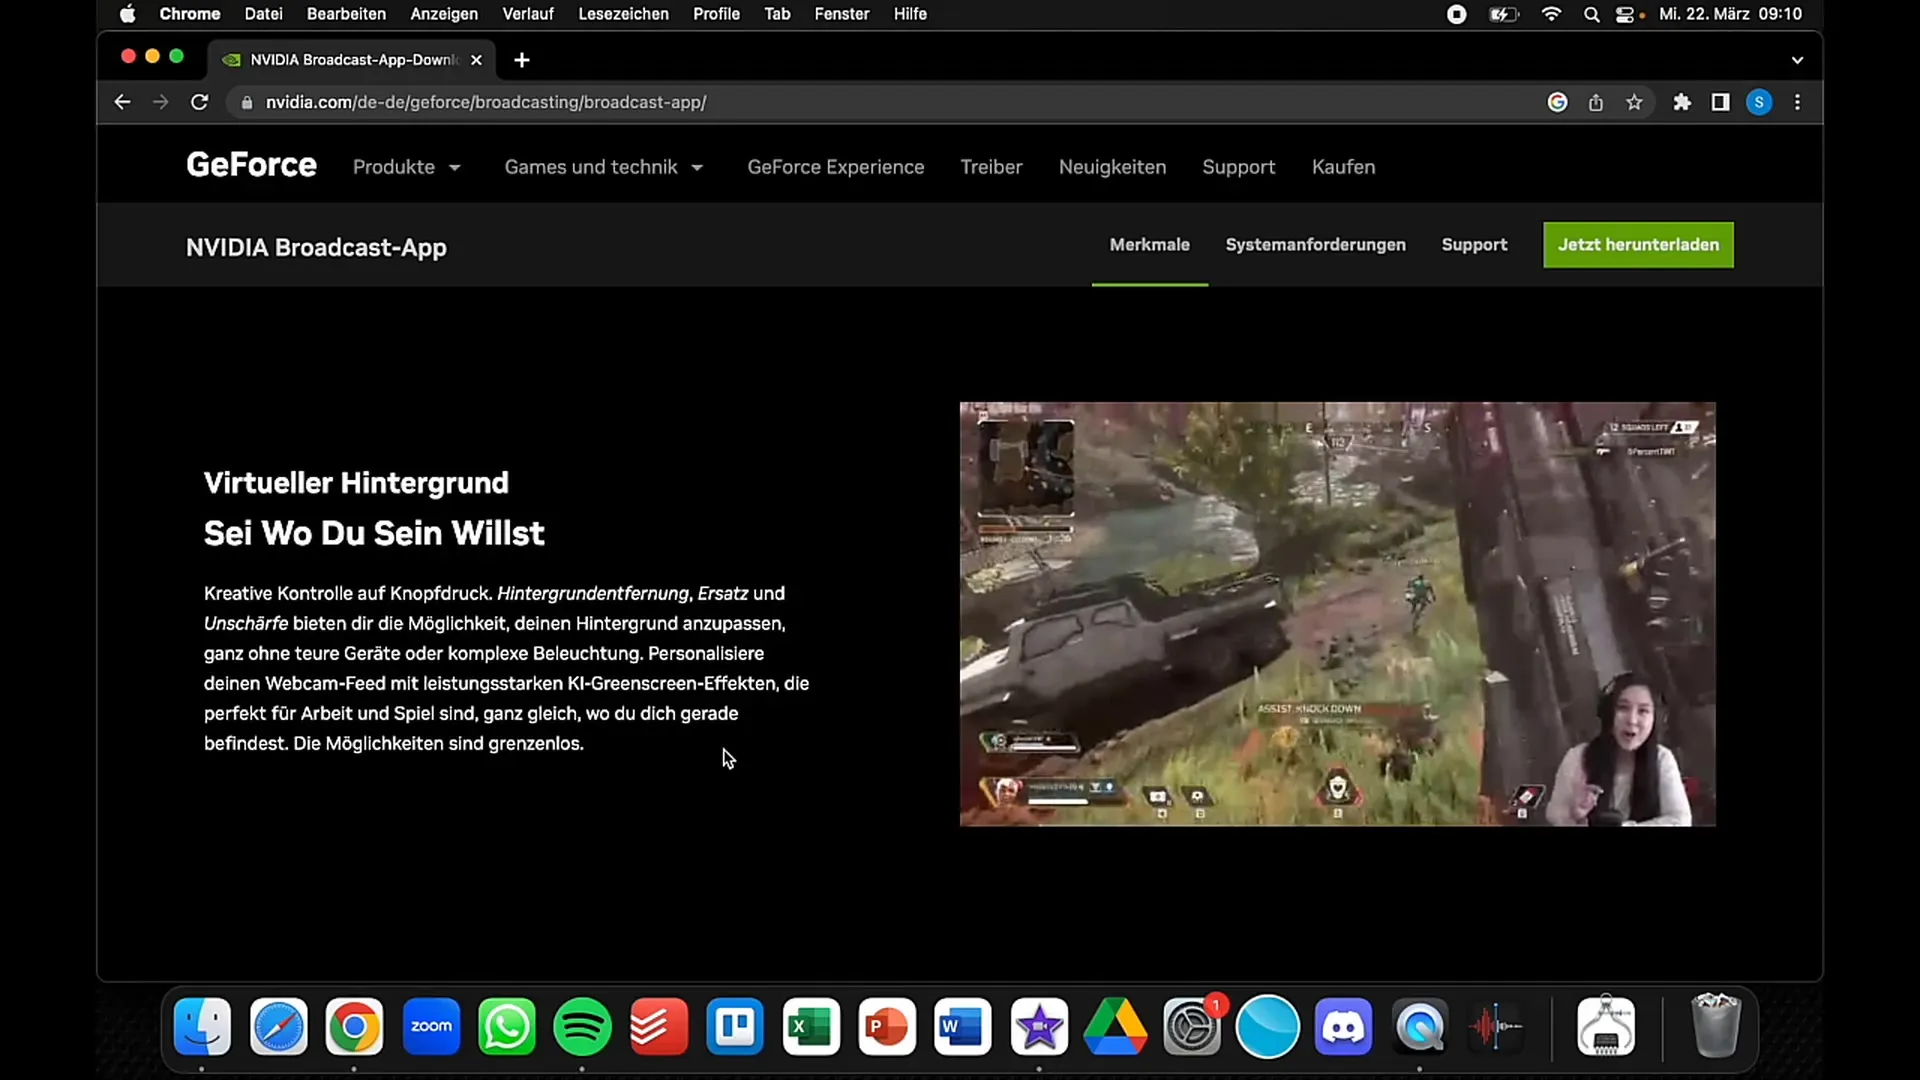The image size is (1920, 1080).
Task: Click the page refresh button
Action: coord(200,102)
